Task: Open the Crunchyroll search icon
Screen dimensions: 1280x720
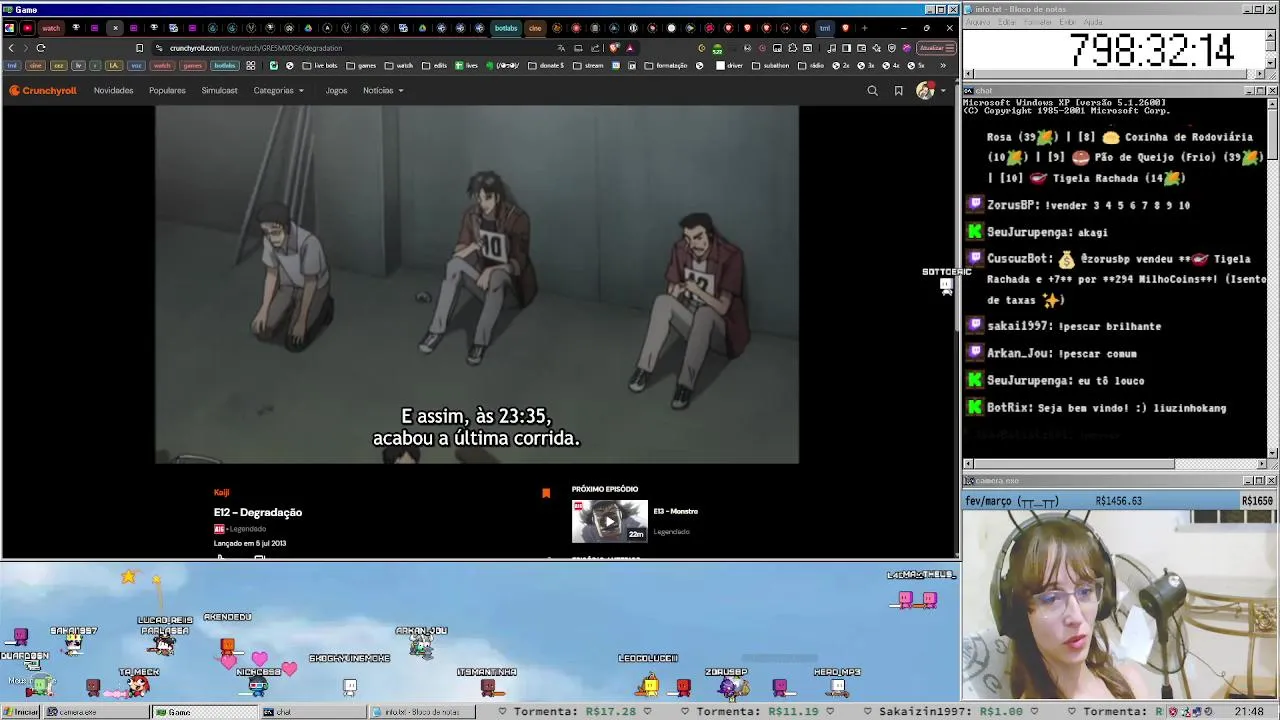Action: (872, 91)
